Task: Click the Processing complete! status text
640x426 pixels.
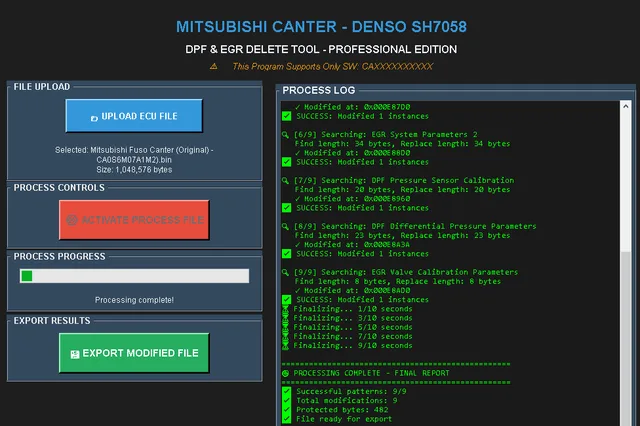Action: click(x=134, y=300)
